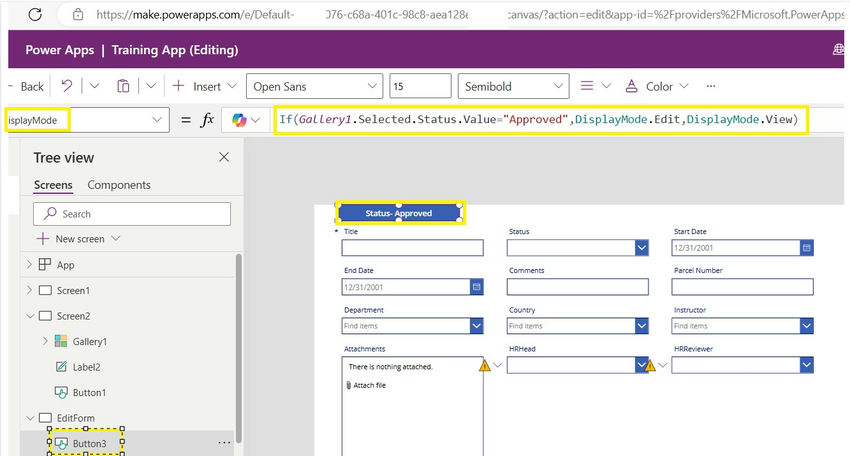The image size is (850, 456).
Task: Select Screen1 in the tree
Action: click(73, 291)
